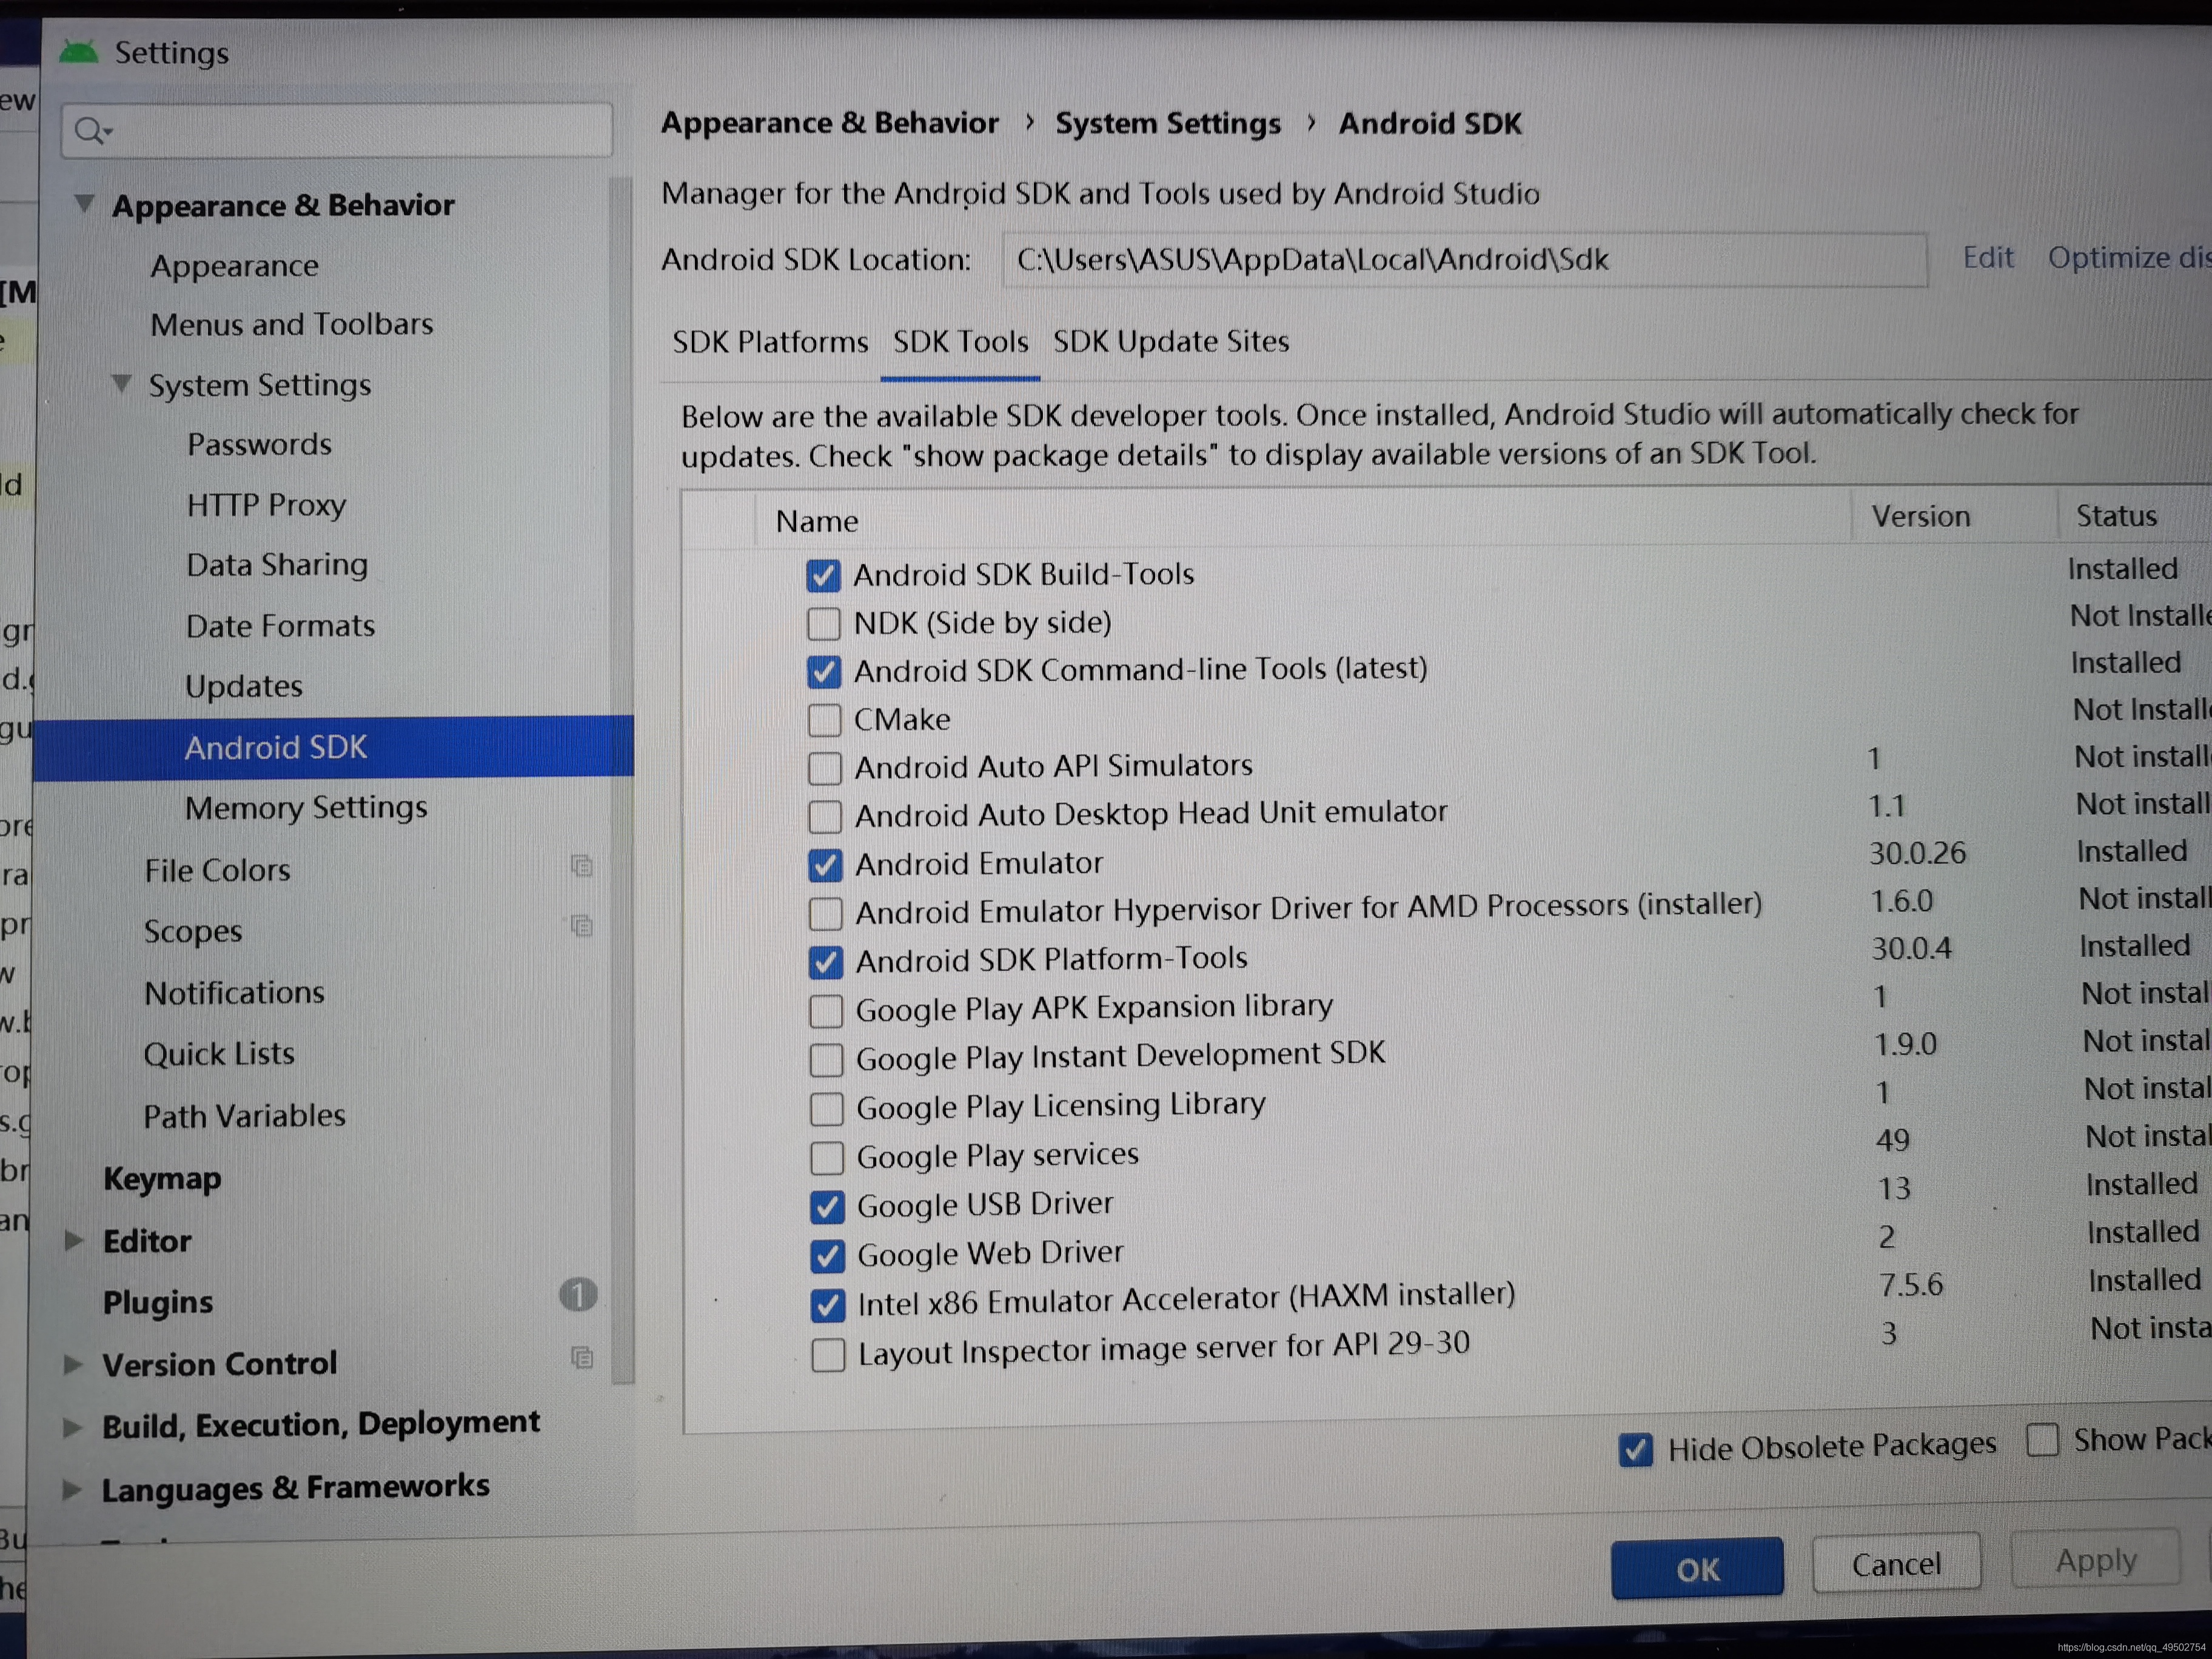2212x1659 pixels.
Task: Click the Android Emulator version 30.0.26
Action: click(x=1917, y=853)
